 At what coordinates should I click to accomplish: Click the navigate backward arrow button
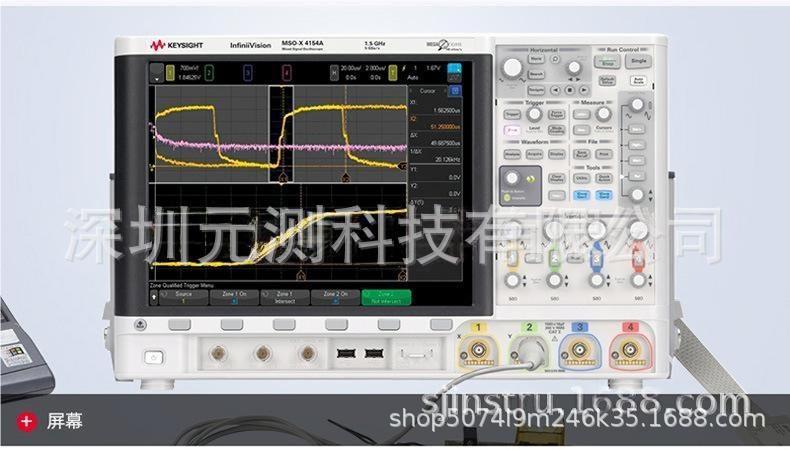pyautogui.click(x=555, y=91)
